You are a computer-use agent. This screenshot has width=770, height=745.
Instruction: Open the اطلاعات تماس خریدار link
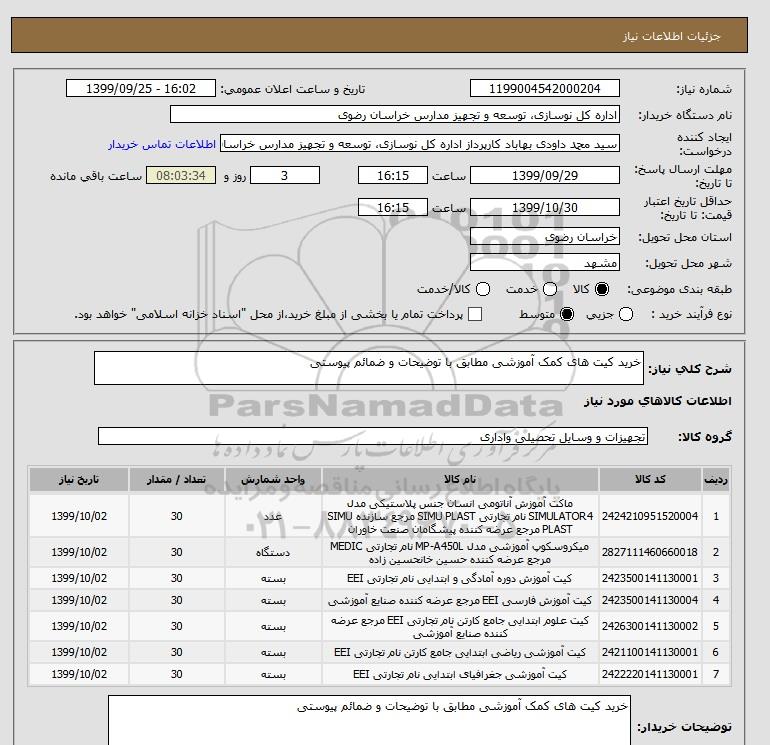[x=162, y=144]
